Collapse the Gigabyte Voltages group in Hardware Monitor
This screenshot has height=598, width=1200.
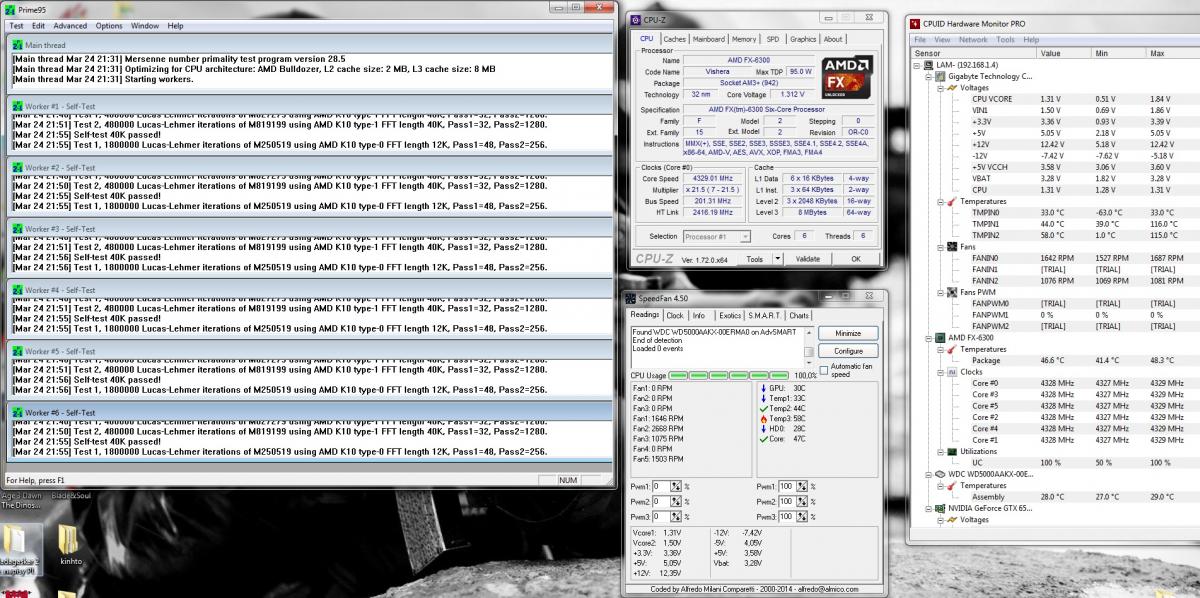click(x=939, y=87)
